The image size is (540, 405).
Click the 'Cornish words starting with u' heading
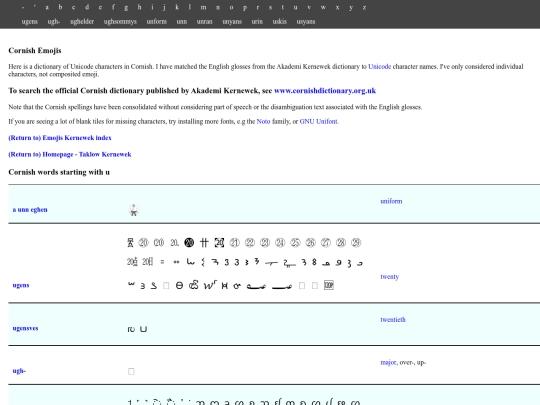coord(59,172)
